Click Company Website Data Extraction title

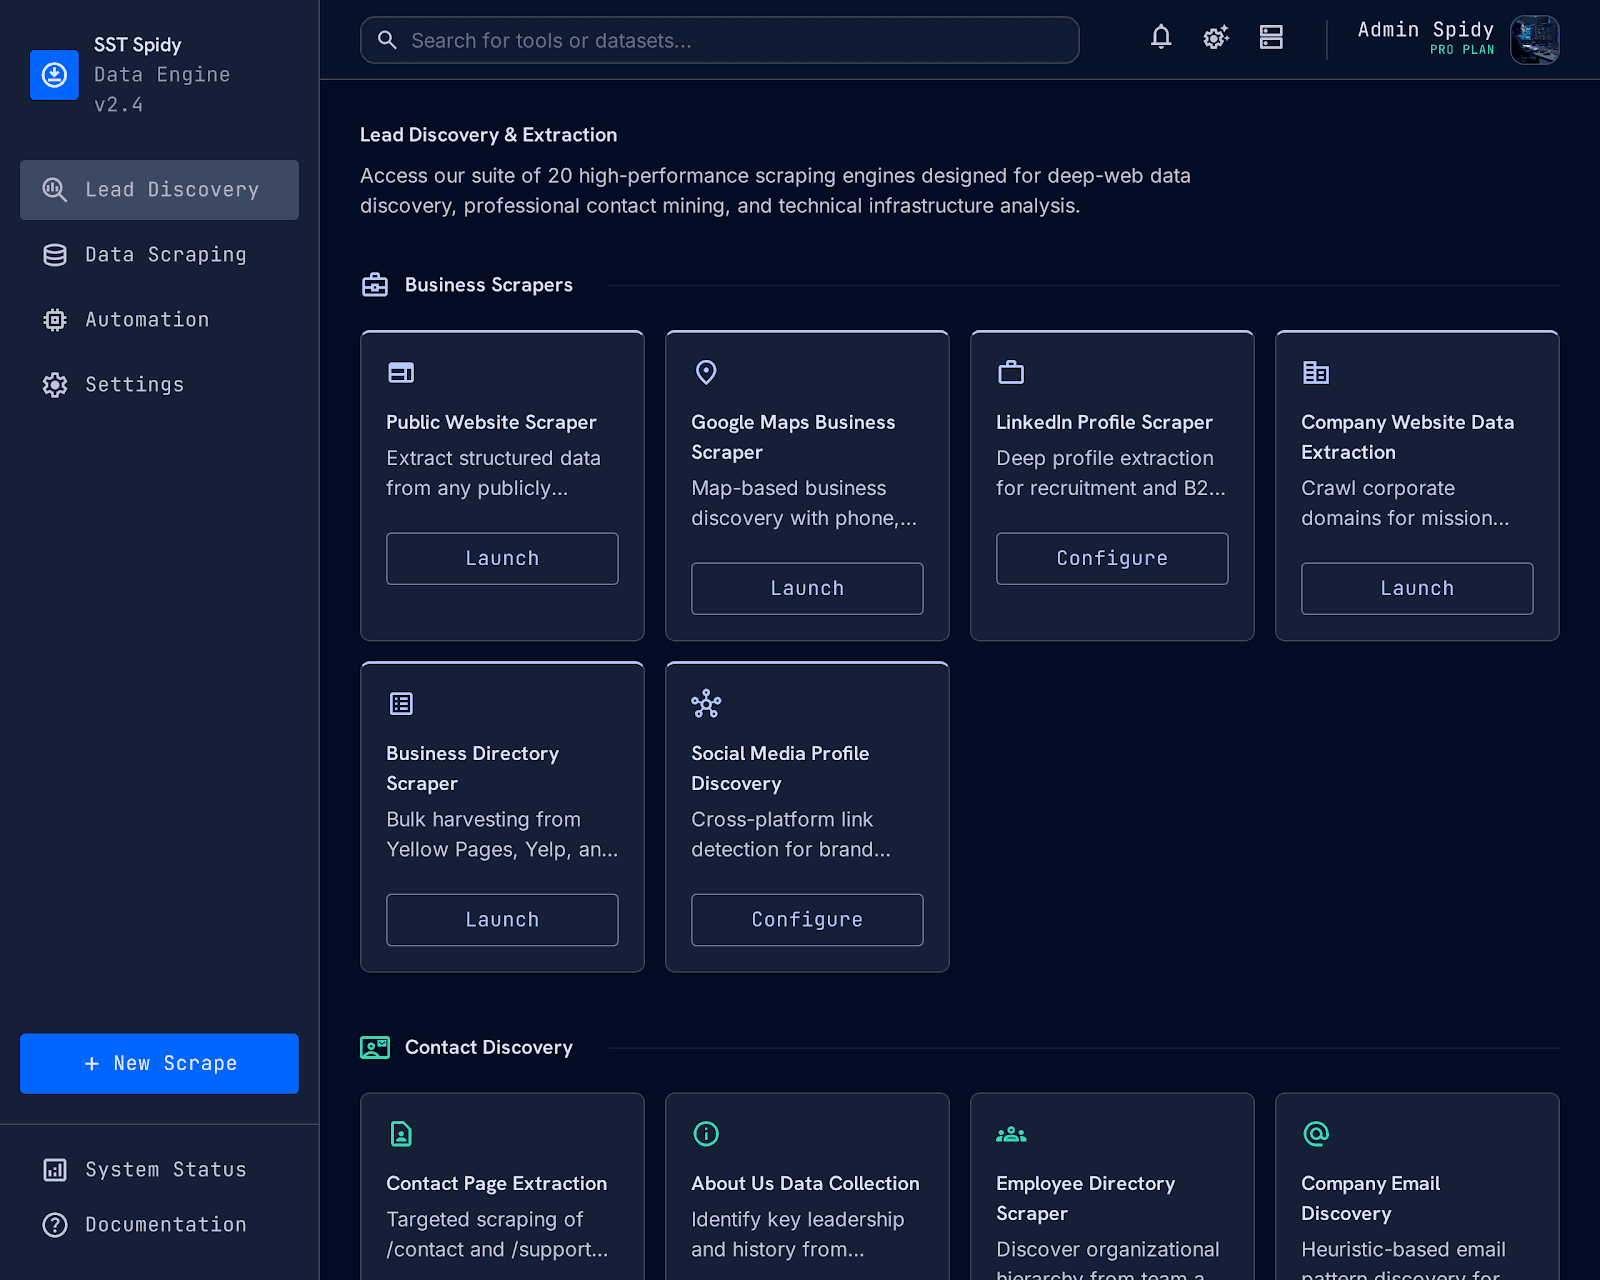point(1407,438)
